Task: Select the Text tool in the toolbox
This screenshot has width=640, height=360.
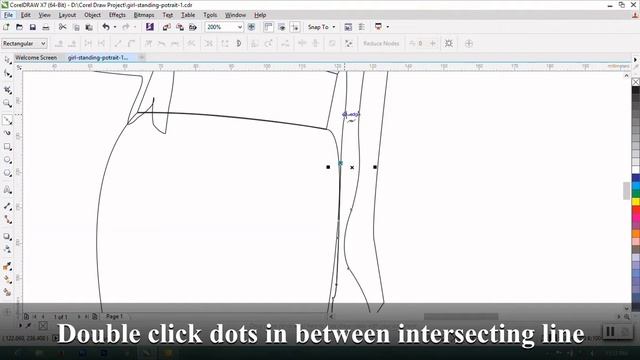Action: [7, 190]
